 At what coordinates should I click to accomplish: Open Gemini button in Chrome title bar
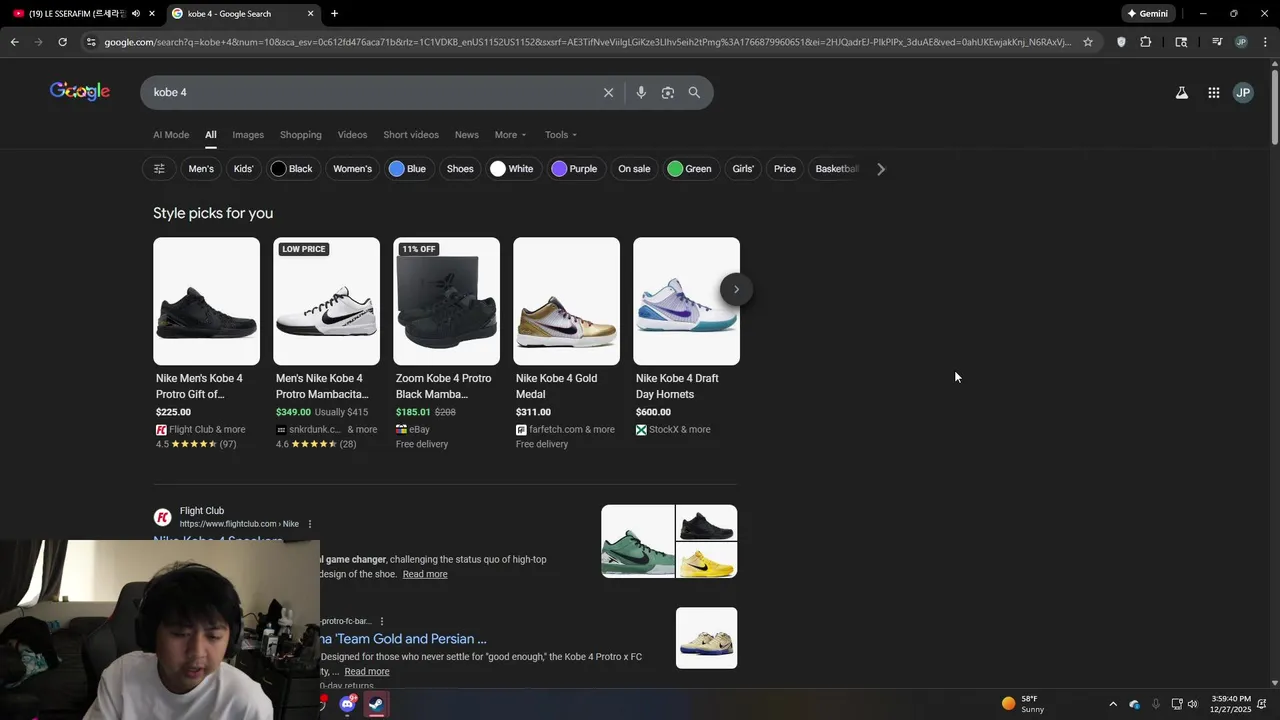pos(1148,14)
